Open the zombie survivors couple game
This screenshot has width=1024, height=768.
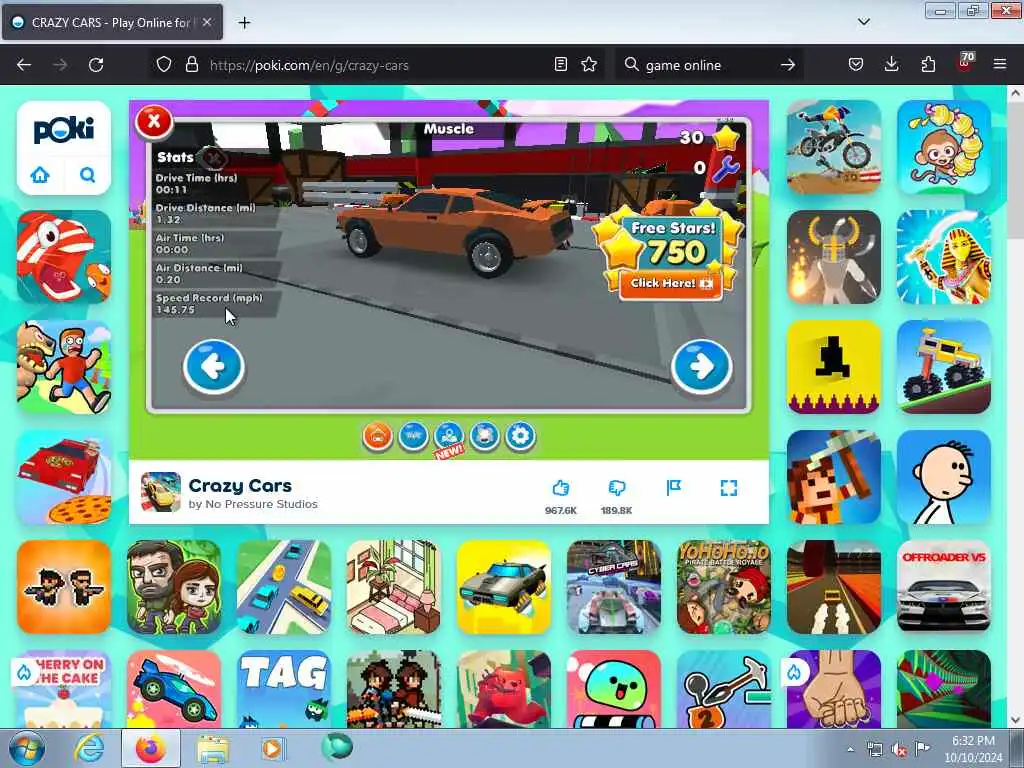coord(174,586)
